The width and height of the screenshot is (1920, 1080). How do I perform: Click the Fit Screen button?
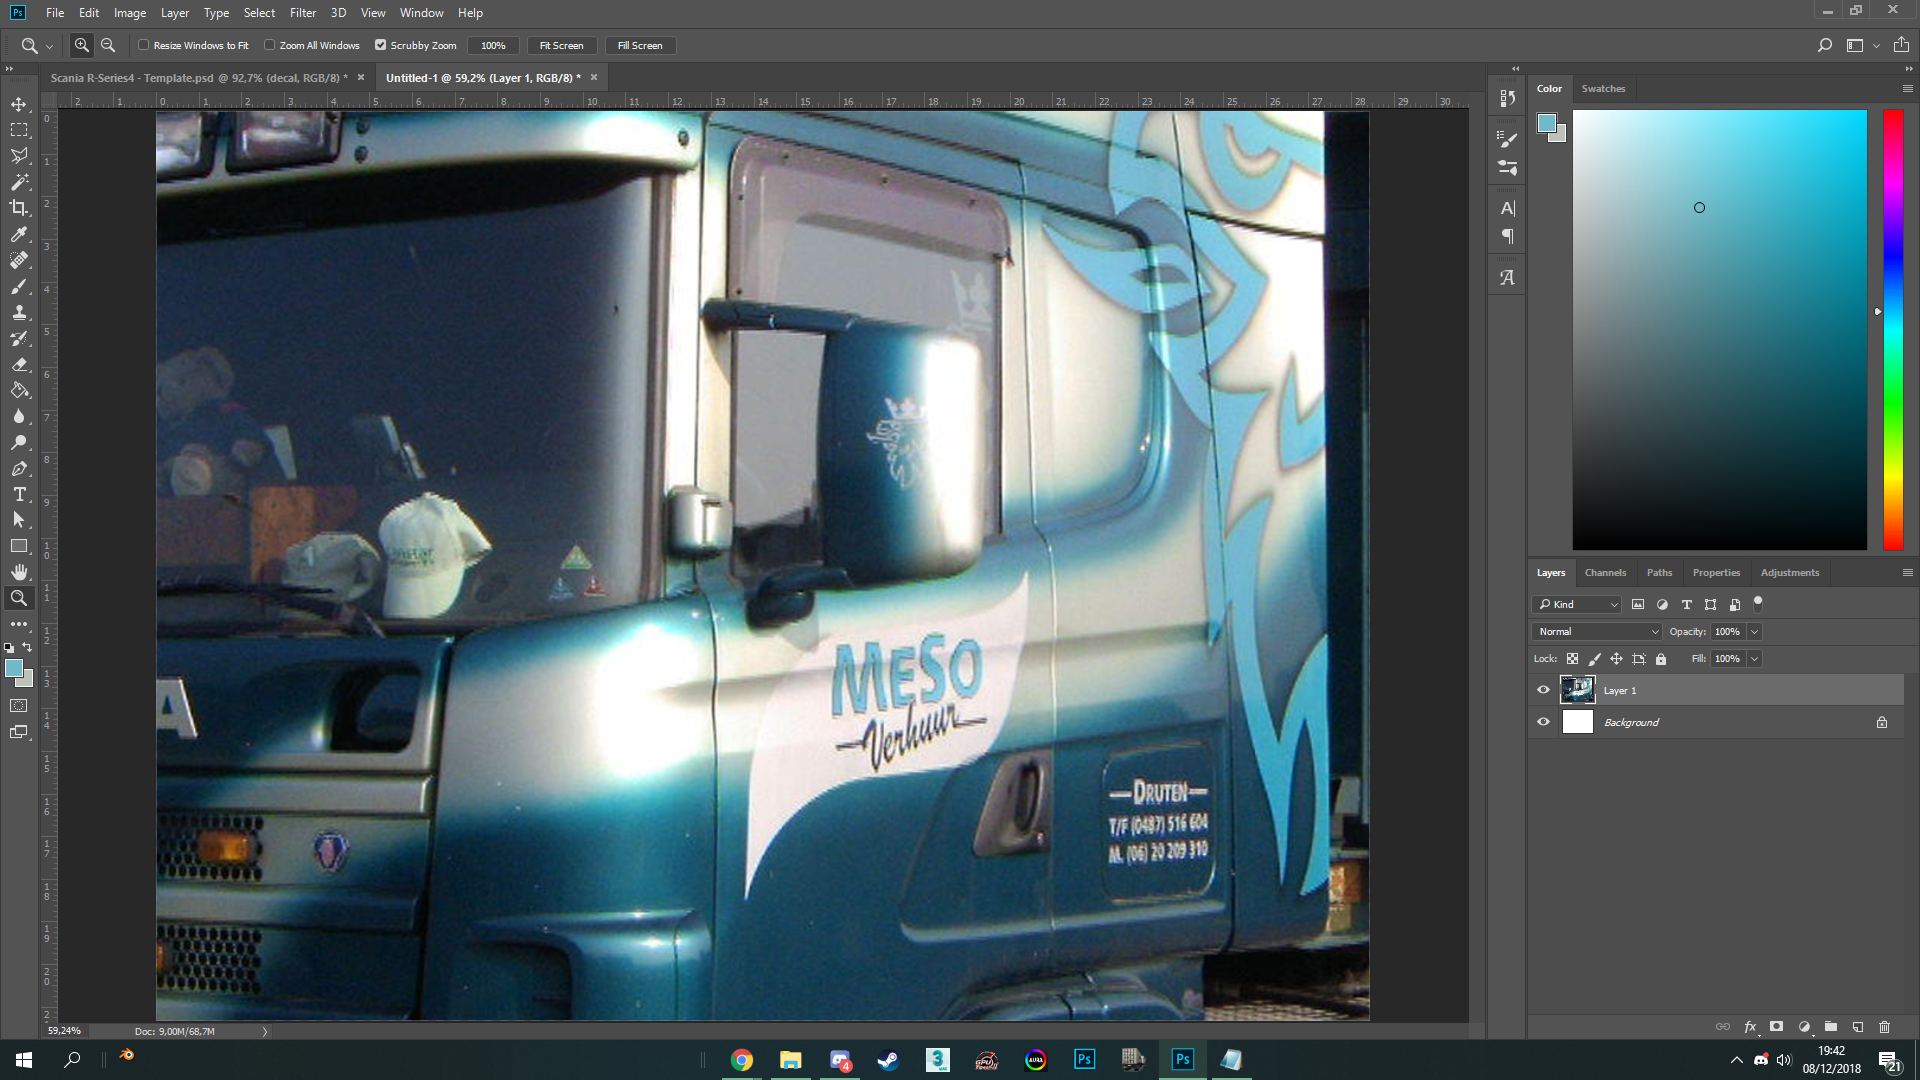tap(562, 45)
